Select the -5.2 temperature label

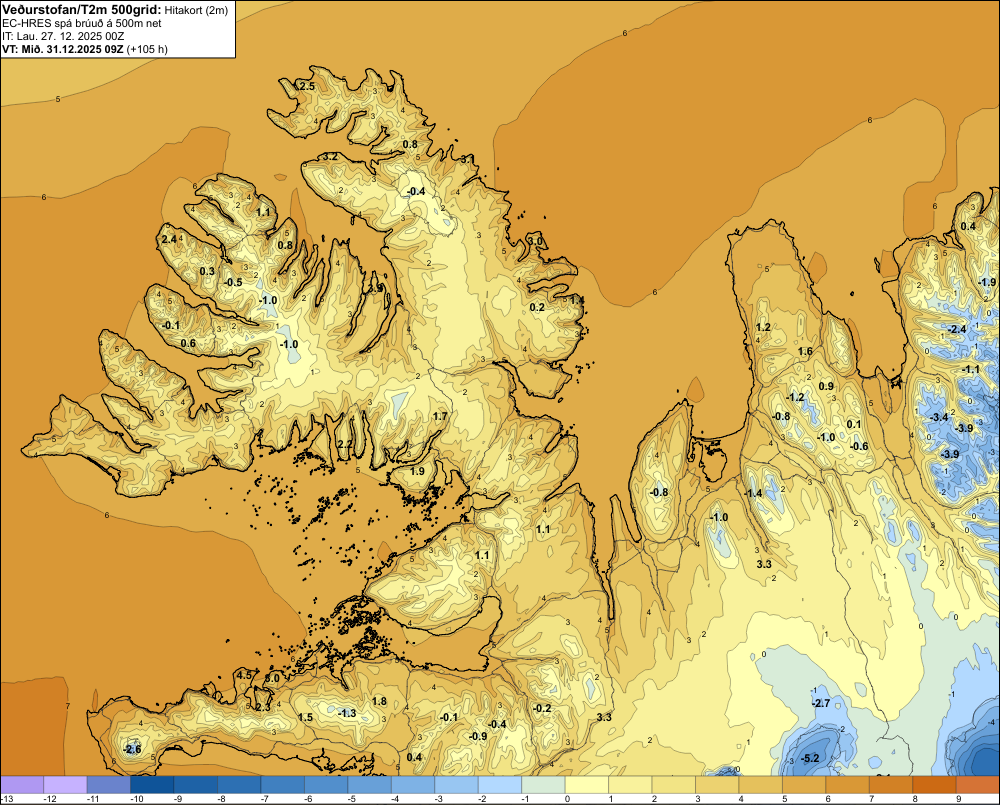pyautogui.click(x=810, y=758)
